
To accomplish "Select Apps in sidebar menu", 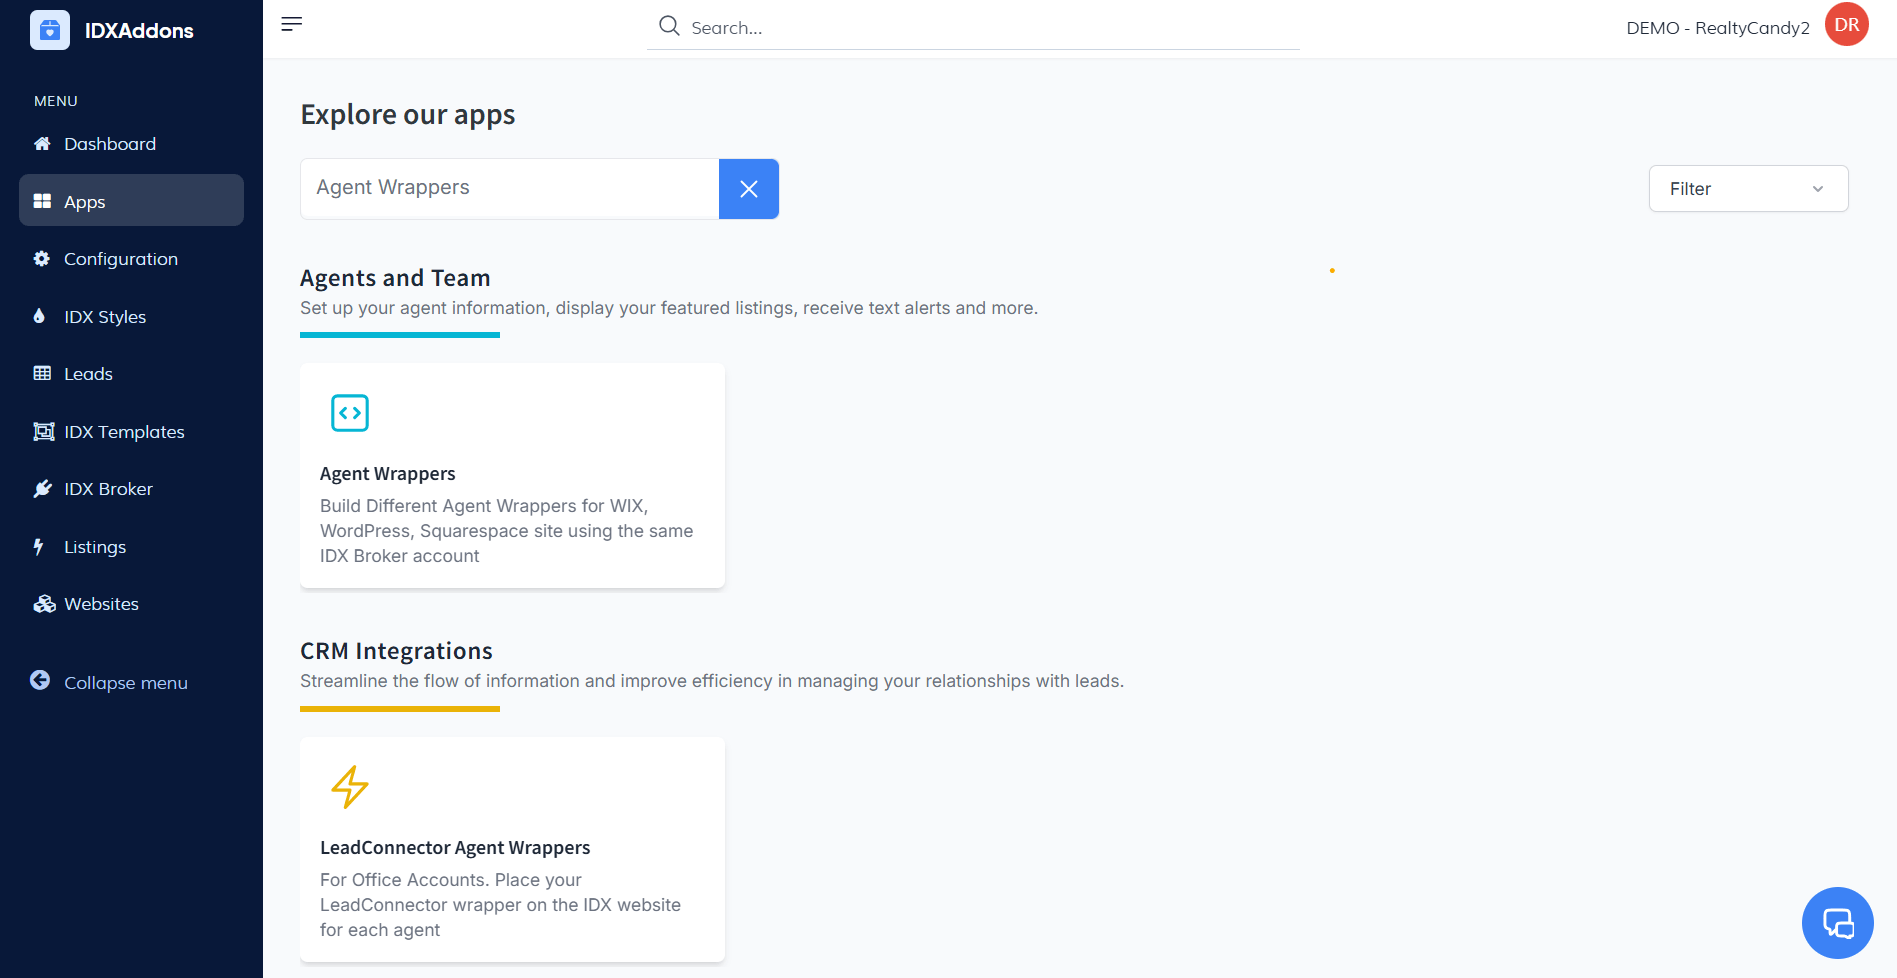I will (x=131, y=201).
